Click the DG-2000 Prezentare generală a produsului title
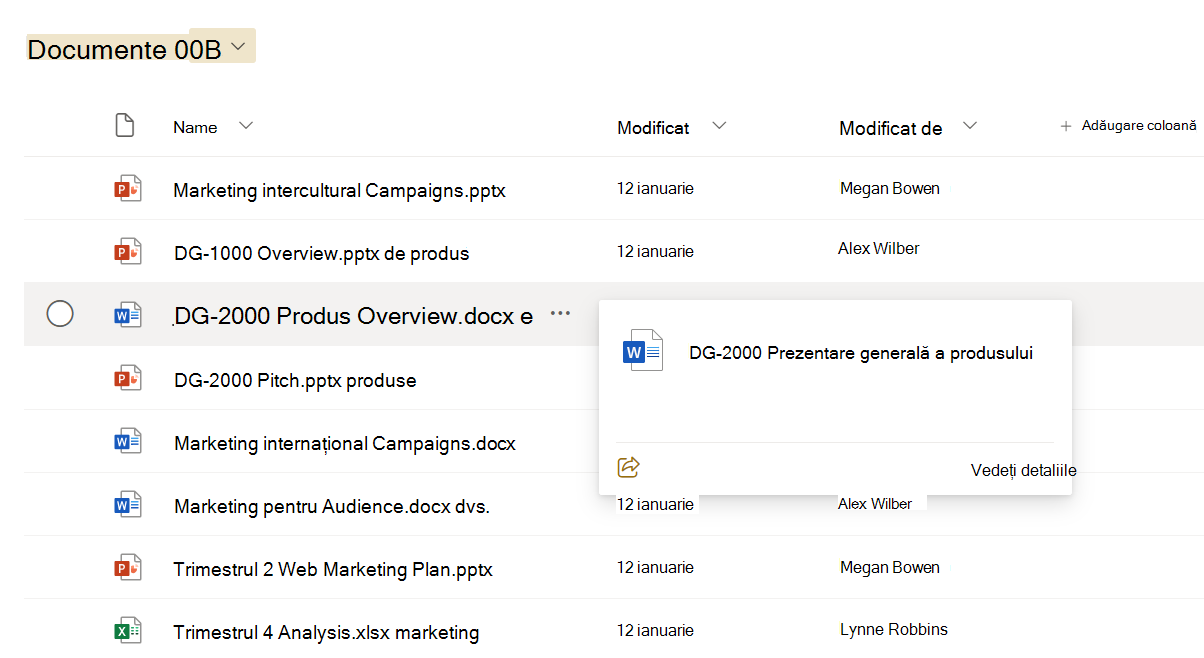Viewport: 1204px width, 658px height. tap(861, 352)
